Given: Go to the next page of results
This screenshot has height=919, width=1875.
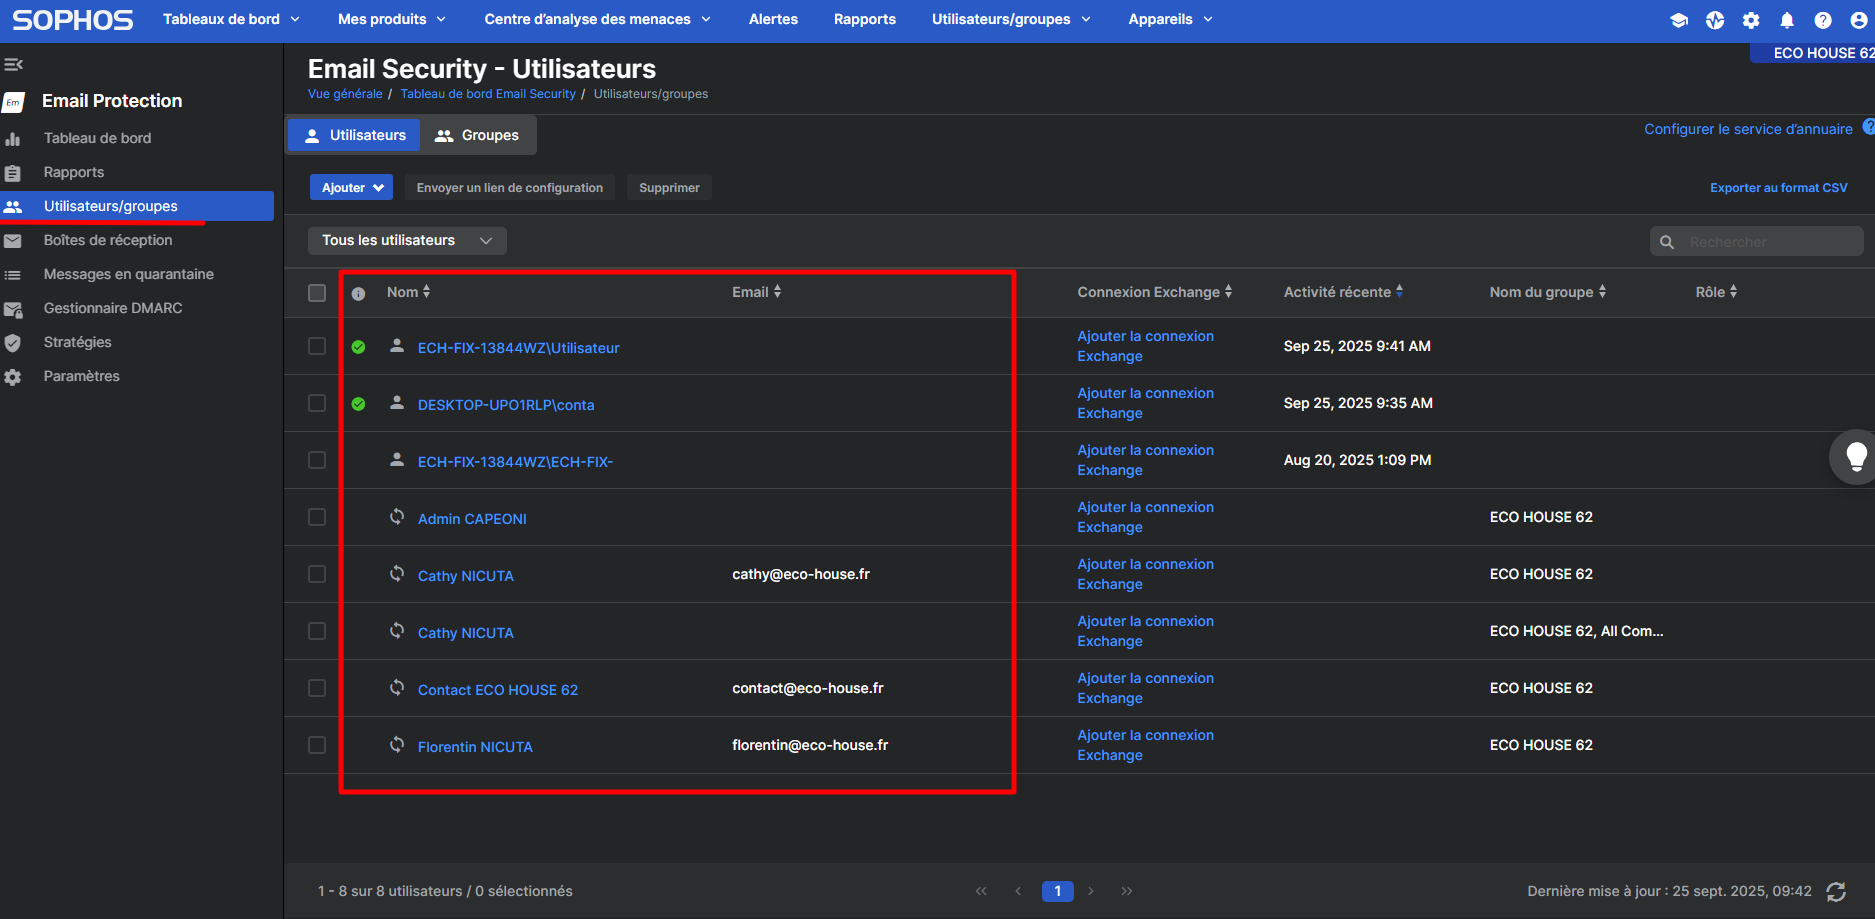Looking at the screenshot, I should (x=1091, y=891).
